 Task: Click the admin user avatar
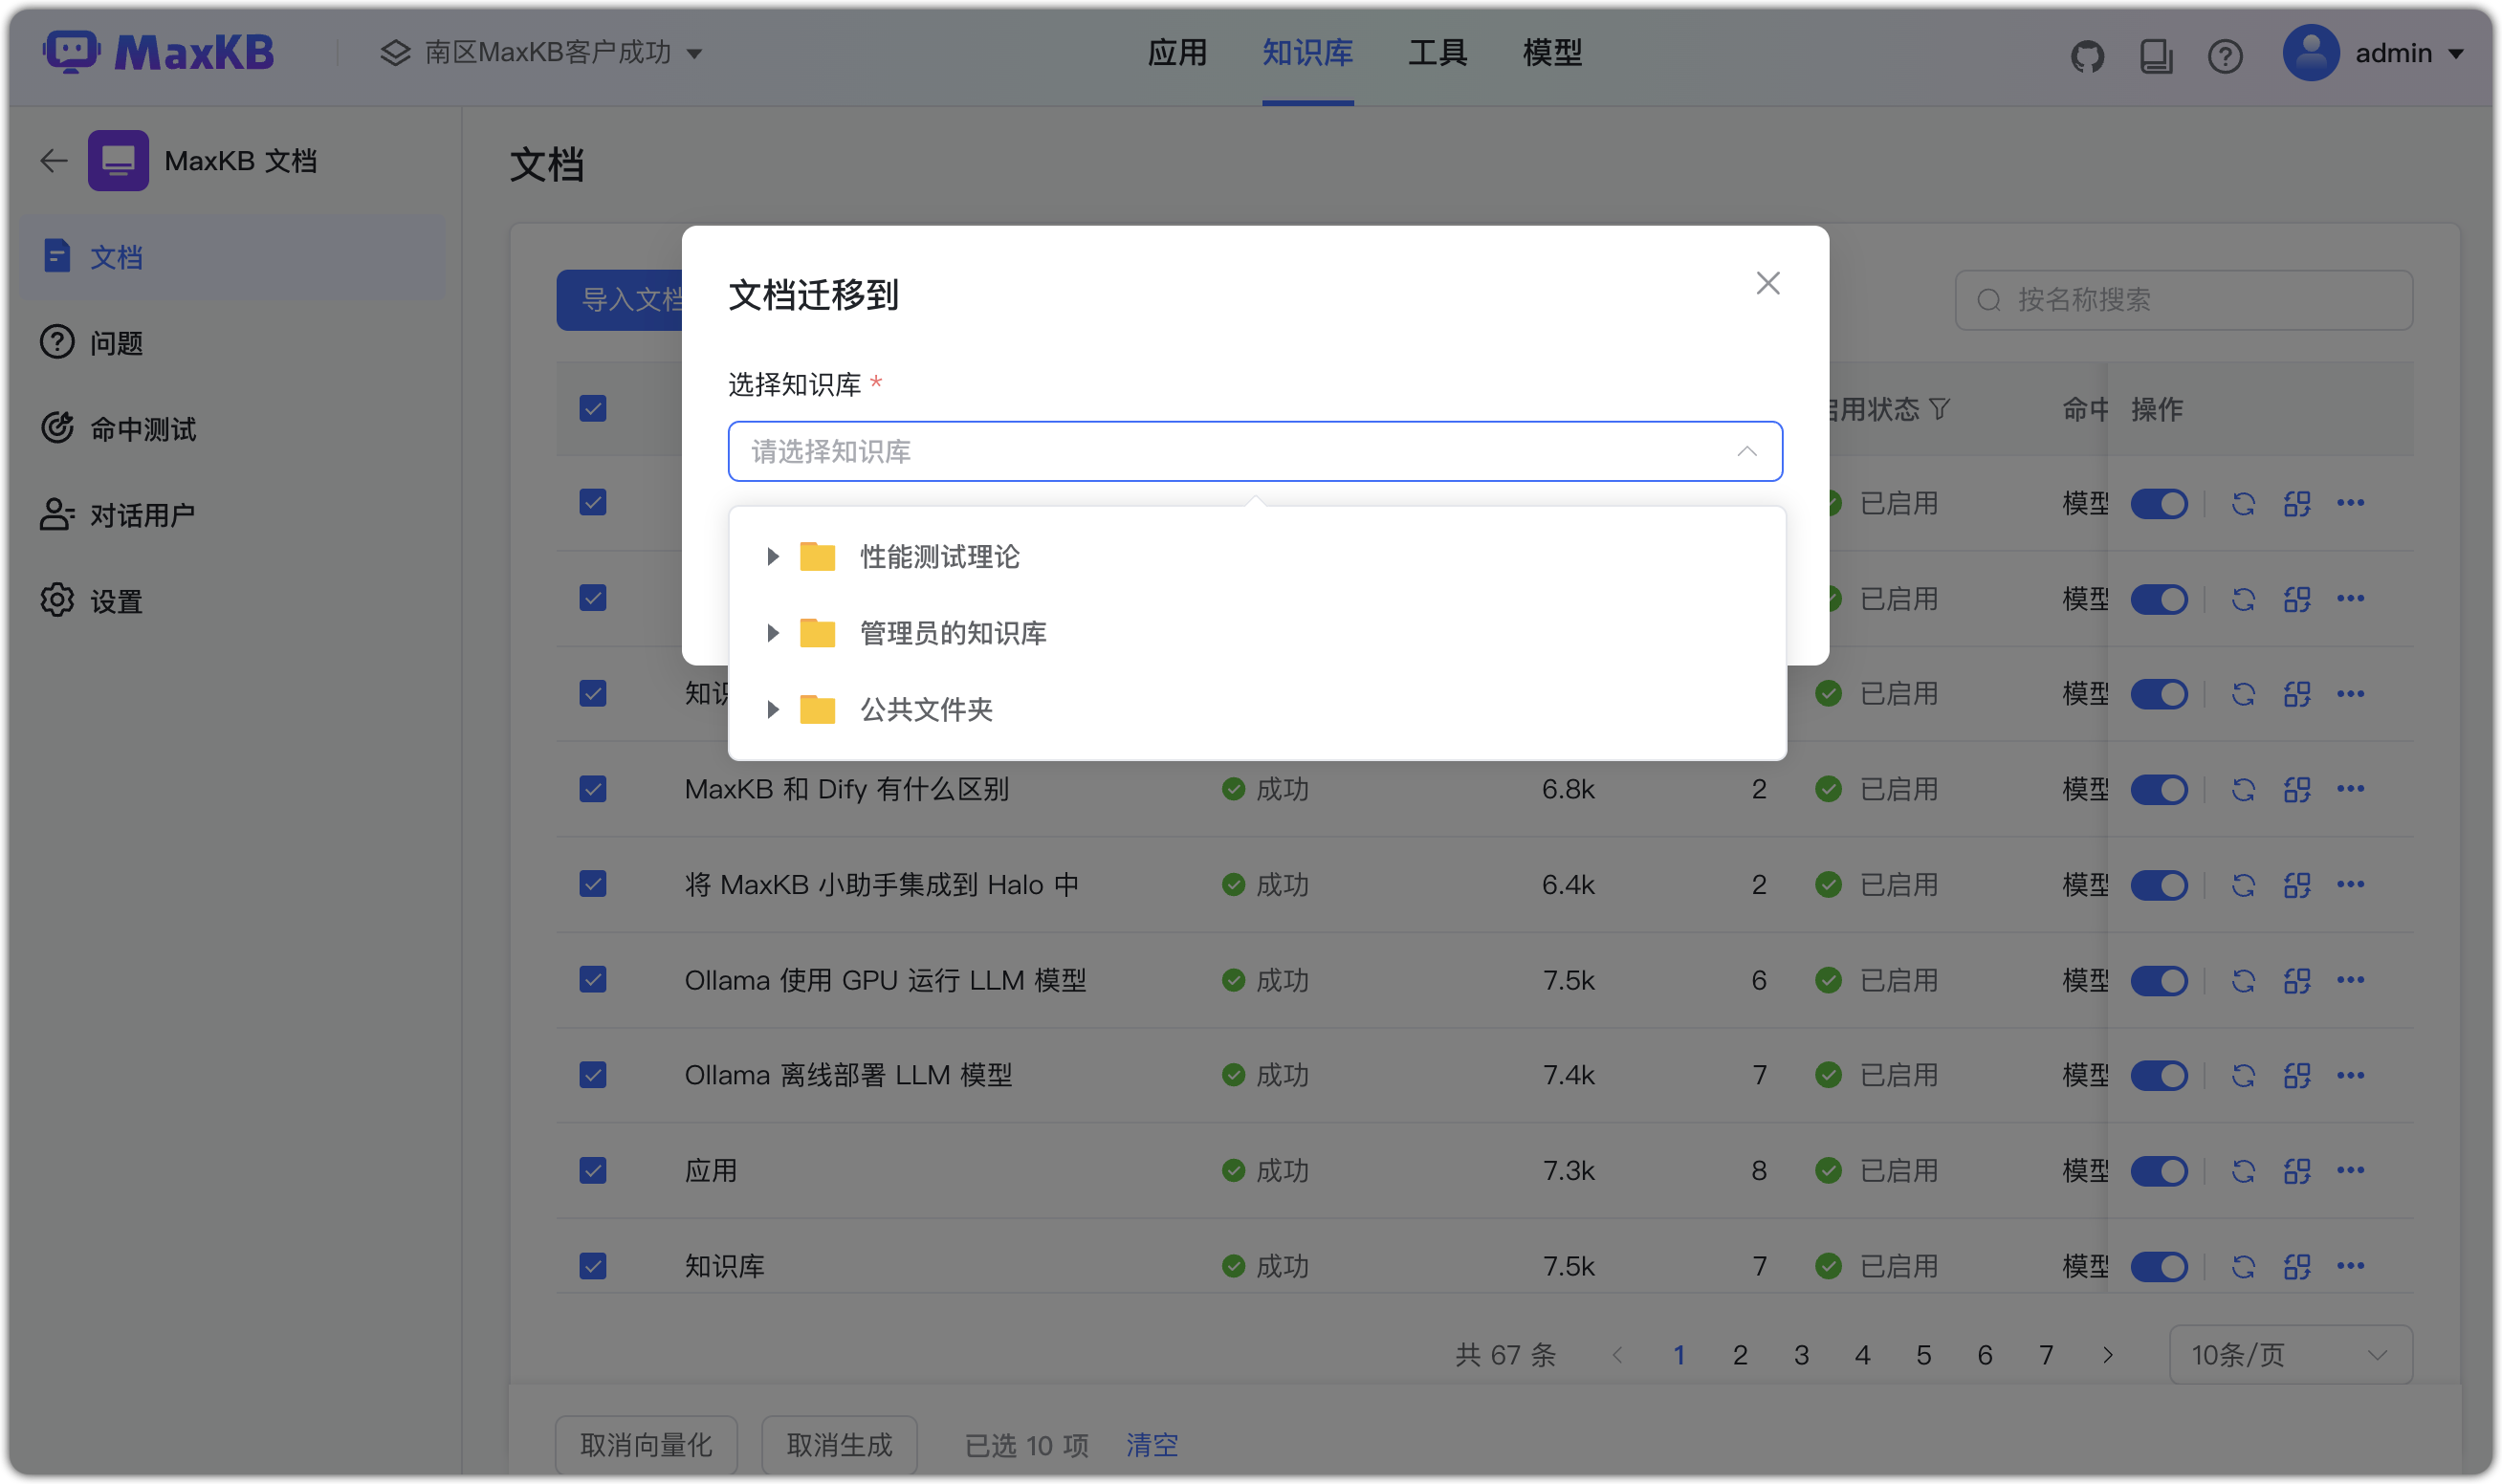click(2311, 53)
